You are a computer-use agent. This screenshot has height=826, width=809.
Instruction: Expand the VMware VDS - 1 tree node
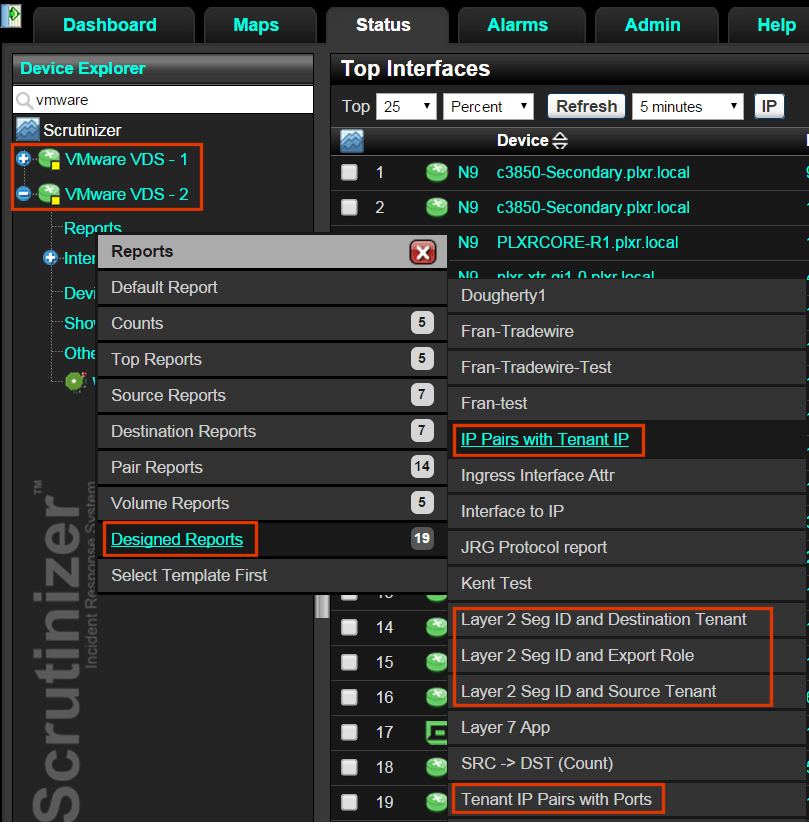click(23, 159)
